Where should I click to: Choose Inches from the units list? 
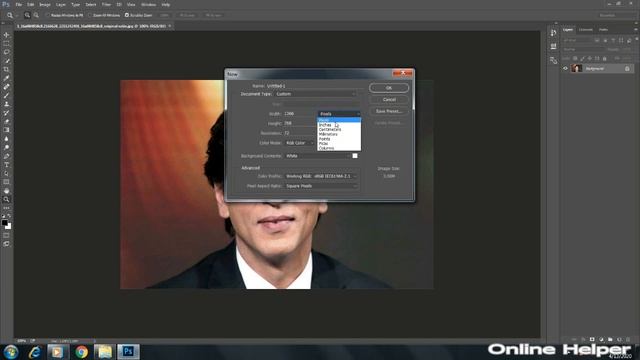(x=339, y=124)
